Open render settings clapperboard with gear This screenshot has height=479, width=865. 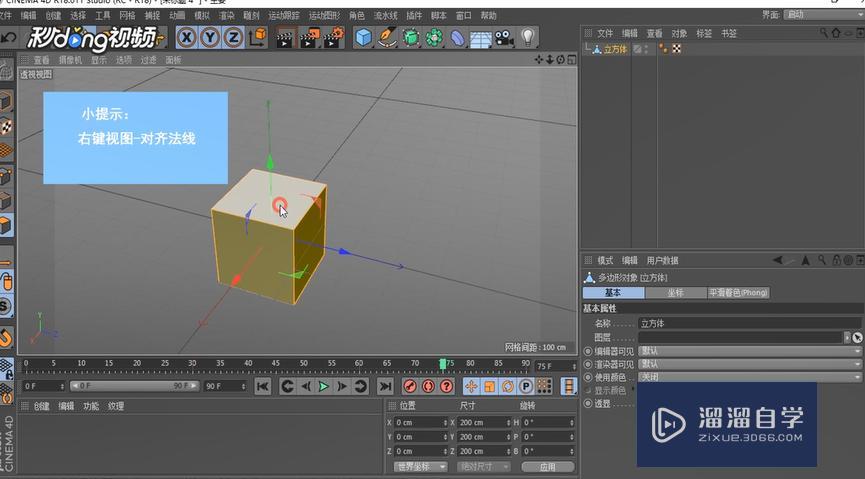click(x=333, y=38)
